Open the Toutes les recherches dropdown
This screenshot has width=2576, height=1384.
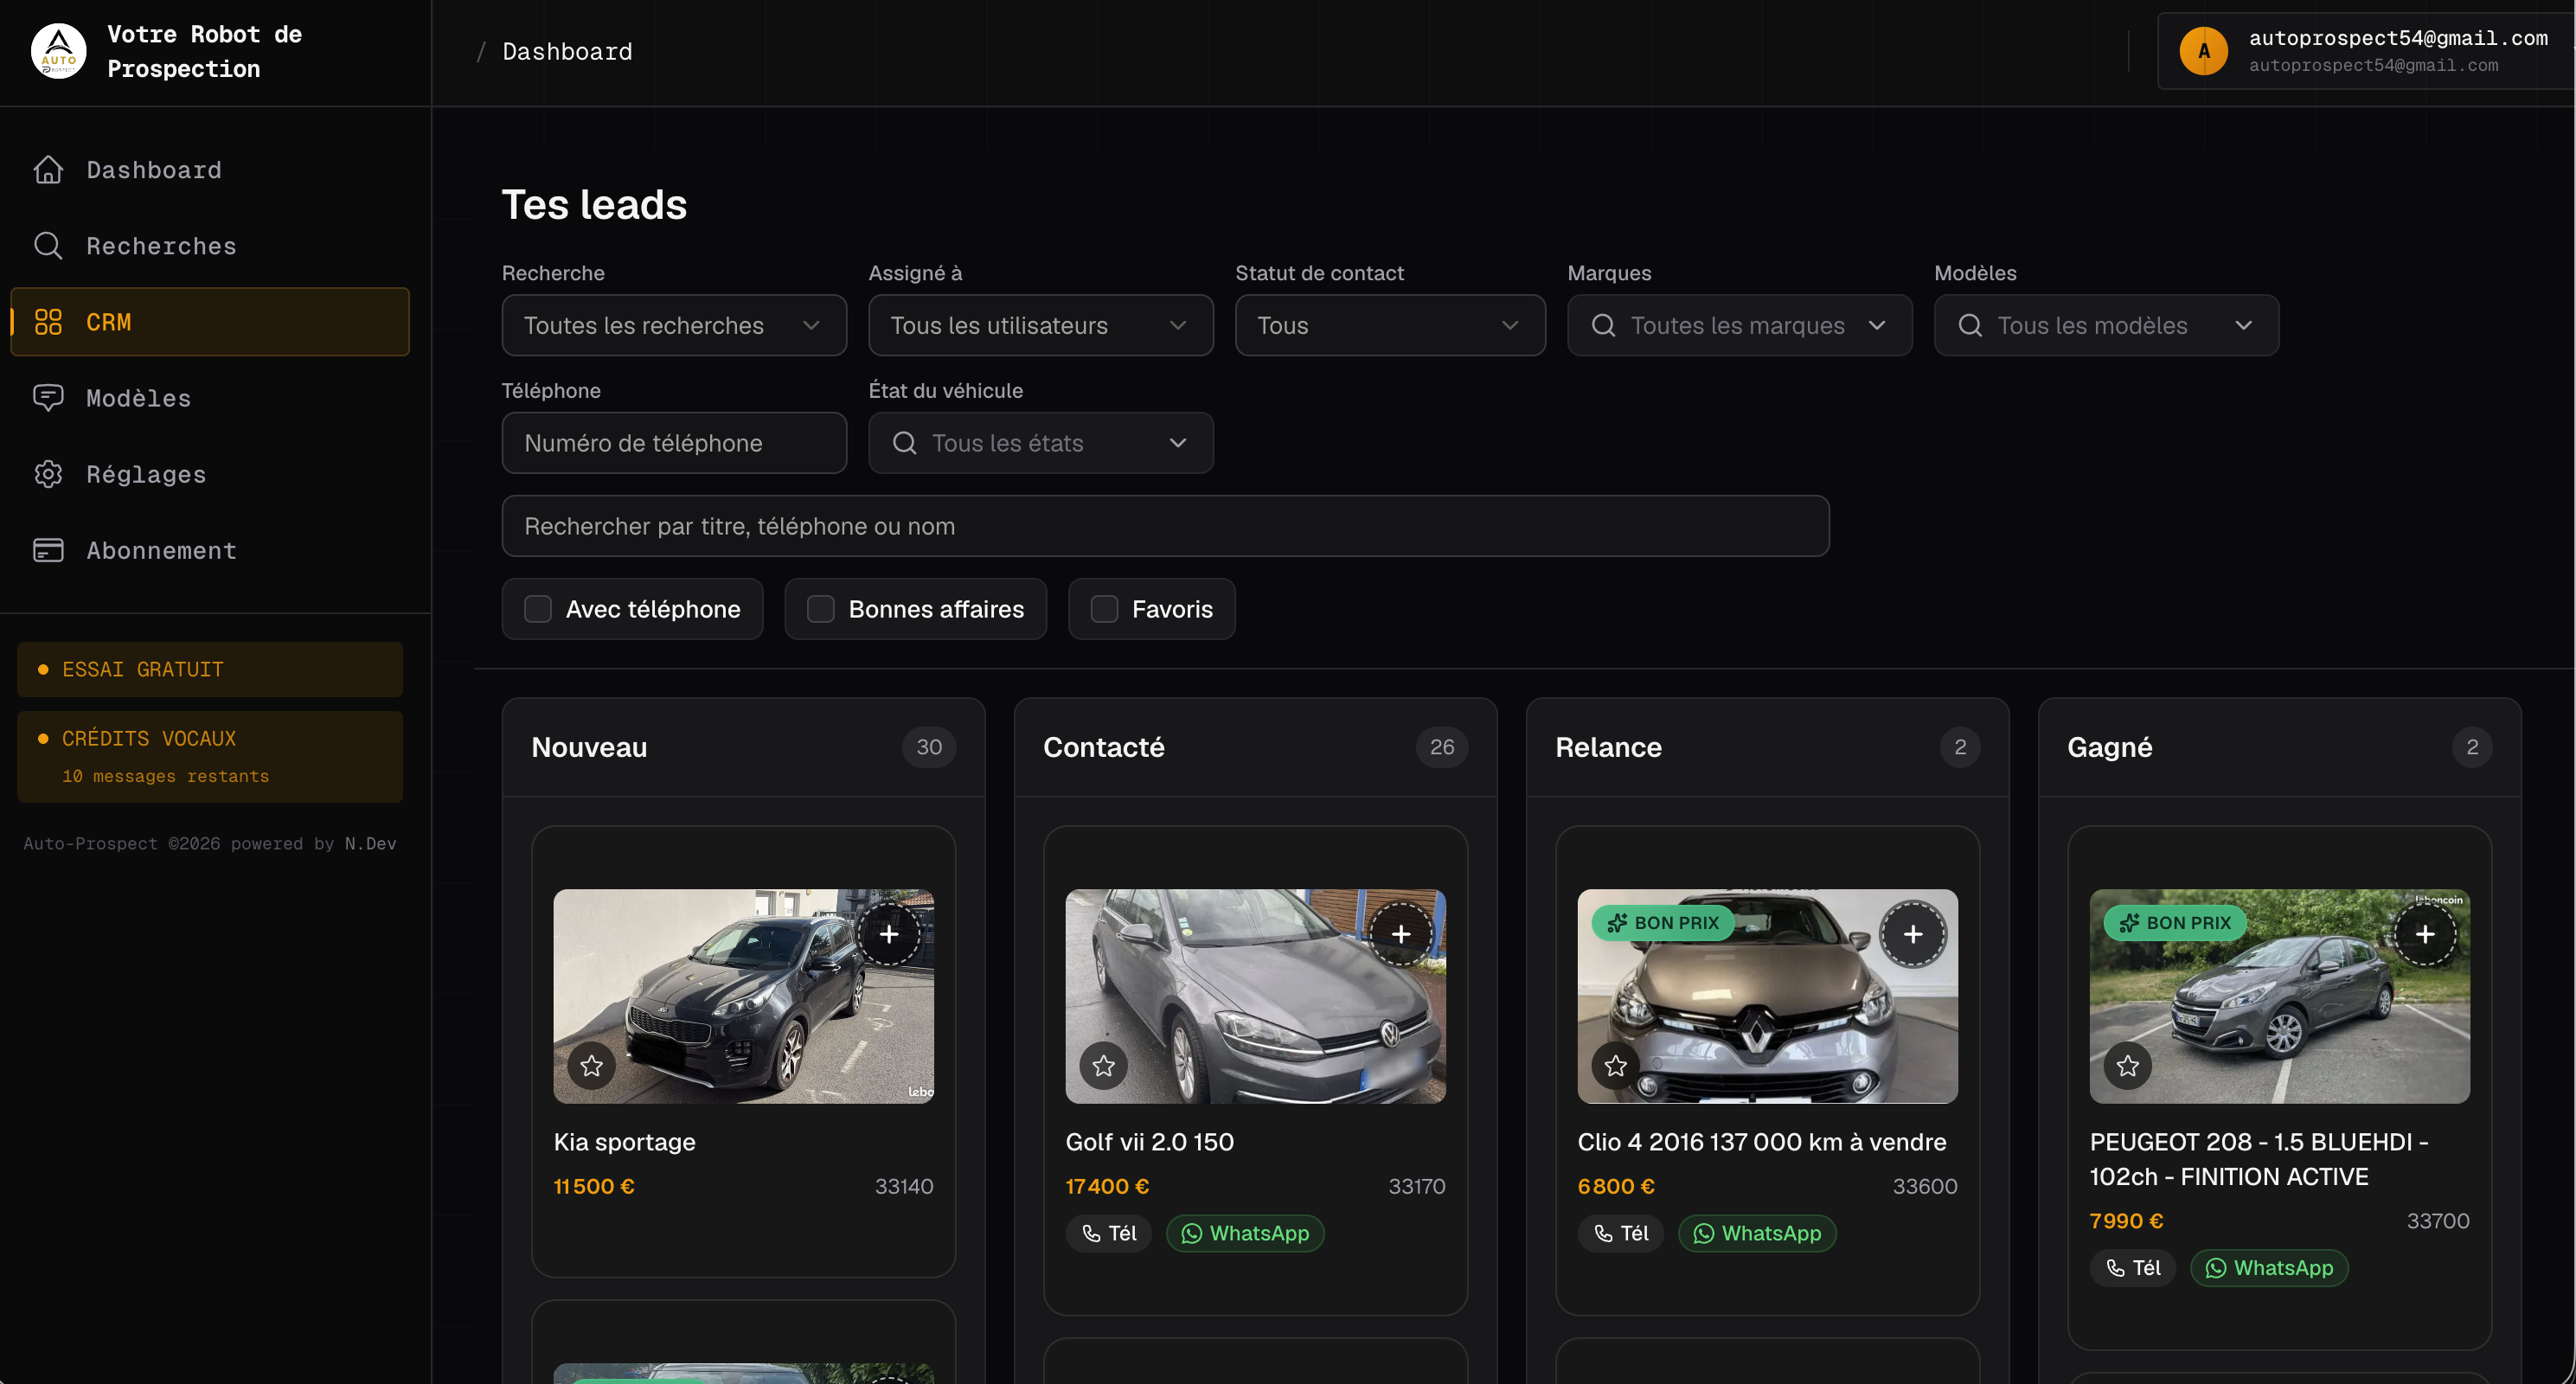click(674, 325)
